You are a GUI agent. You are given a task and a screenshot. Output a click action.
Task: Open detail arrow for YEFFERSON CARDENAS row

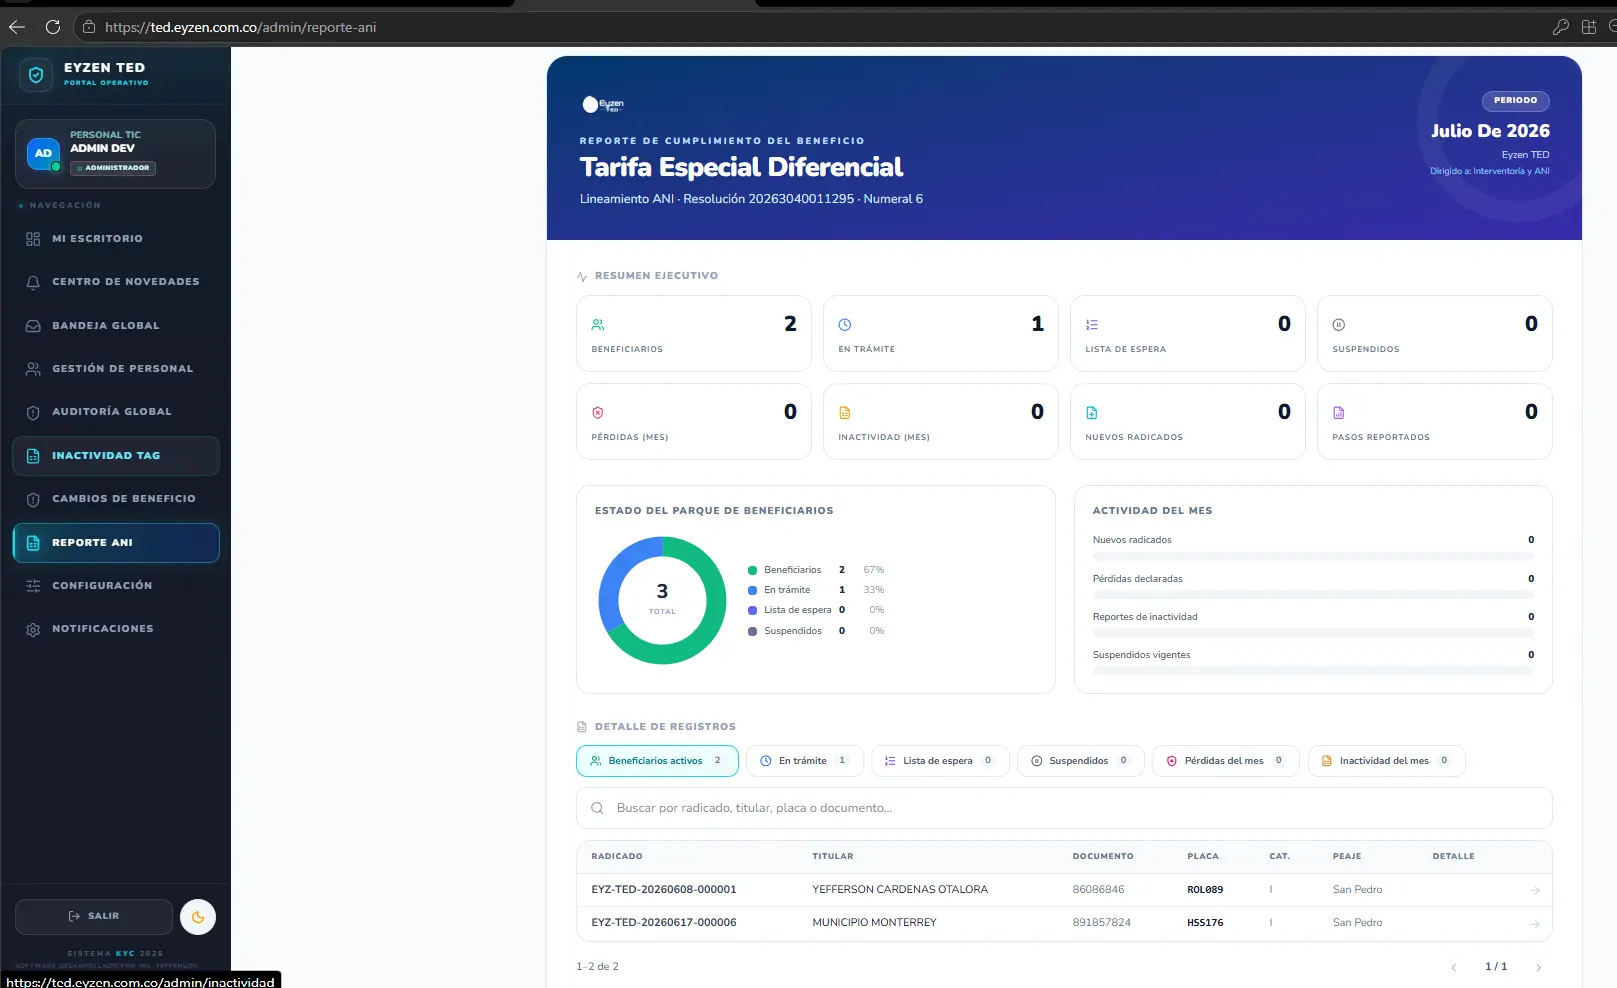pos(1535,890)
